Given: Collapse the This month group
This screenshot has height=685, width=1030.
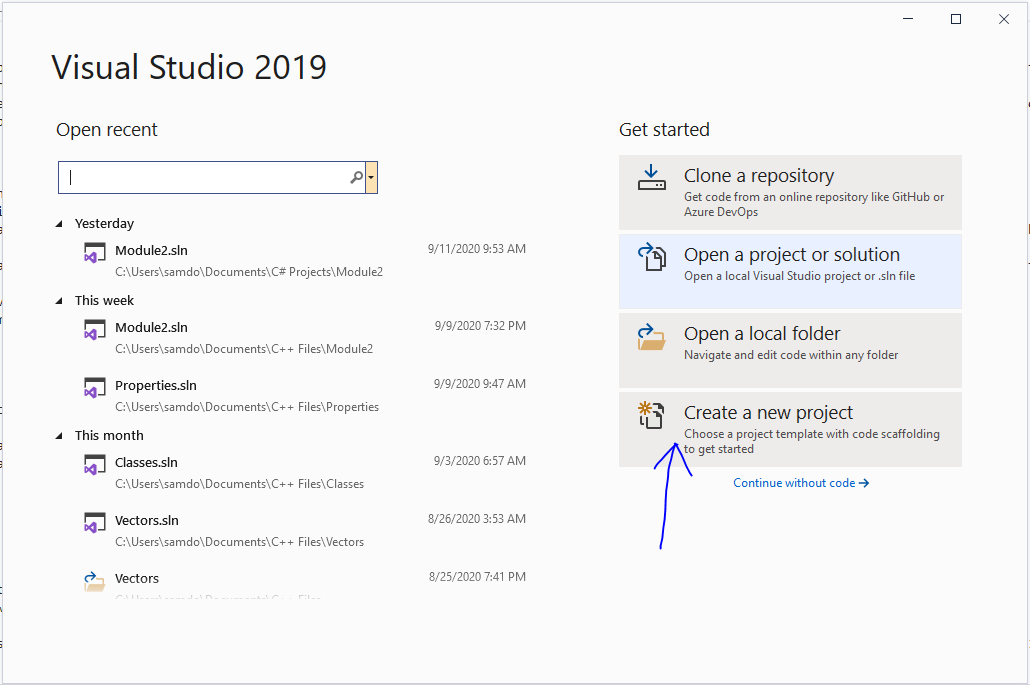Looking at the screenshot, I should point(60,436).
